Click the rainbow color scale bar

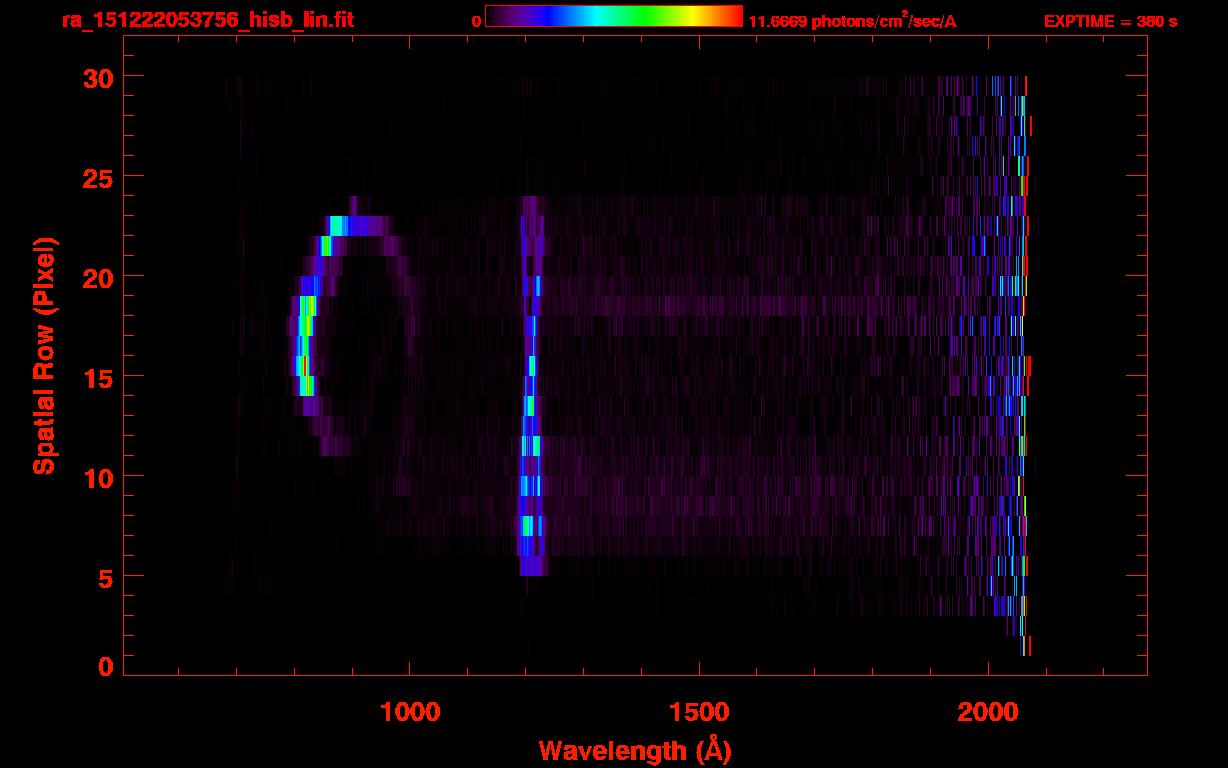(613, 16)
